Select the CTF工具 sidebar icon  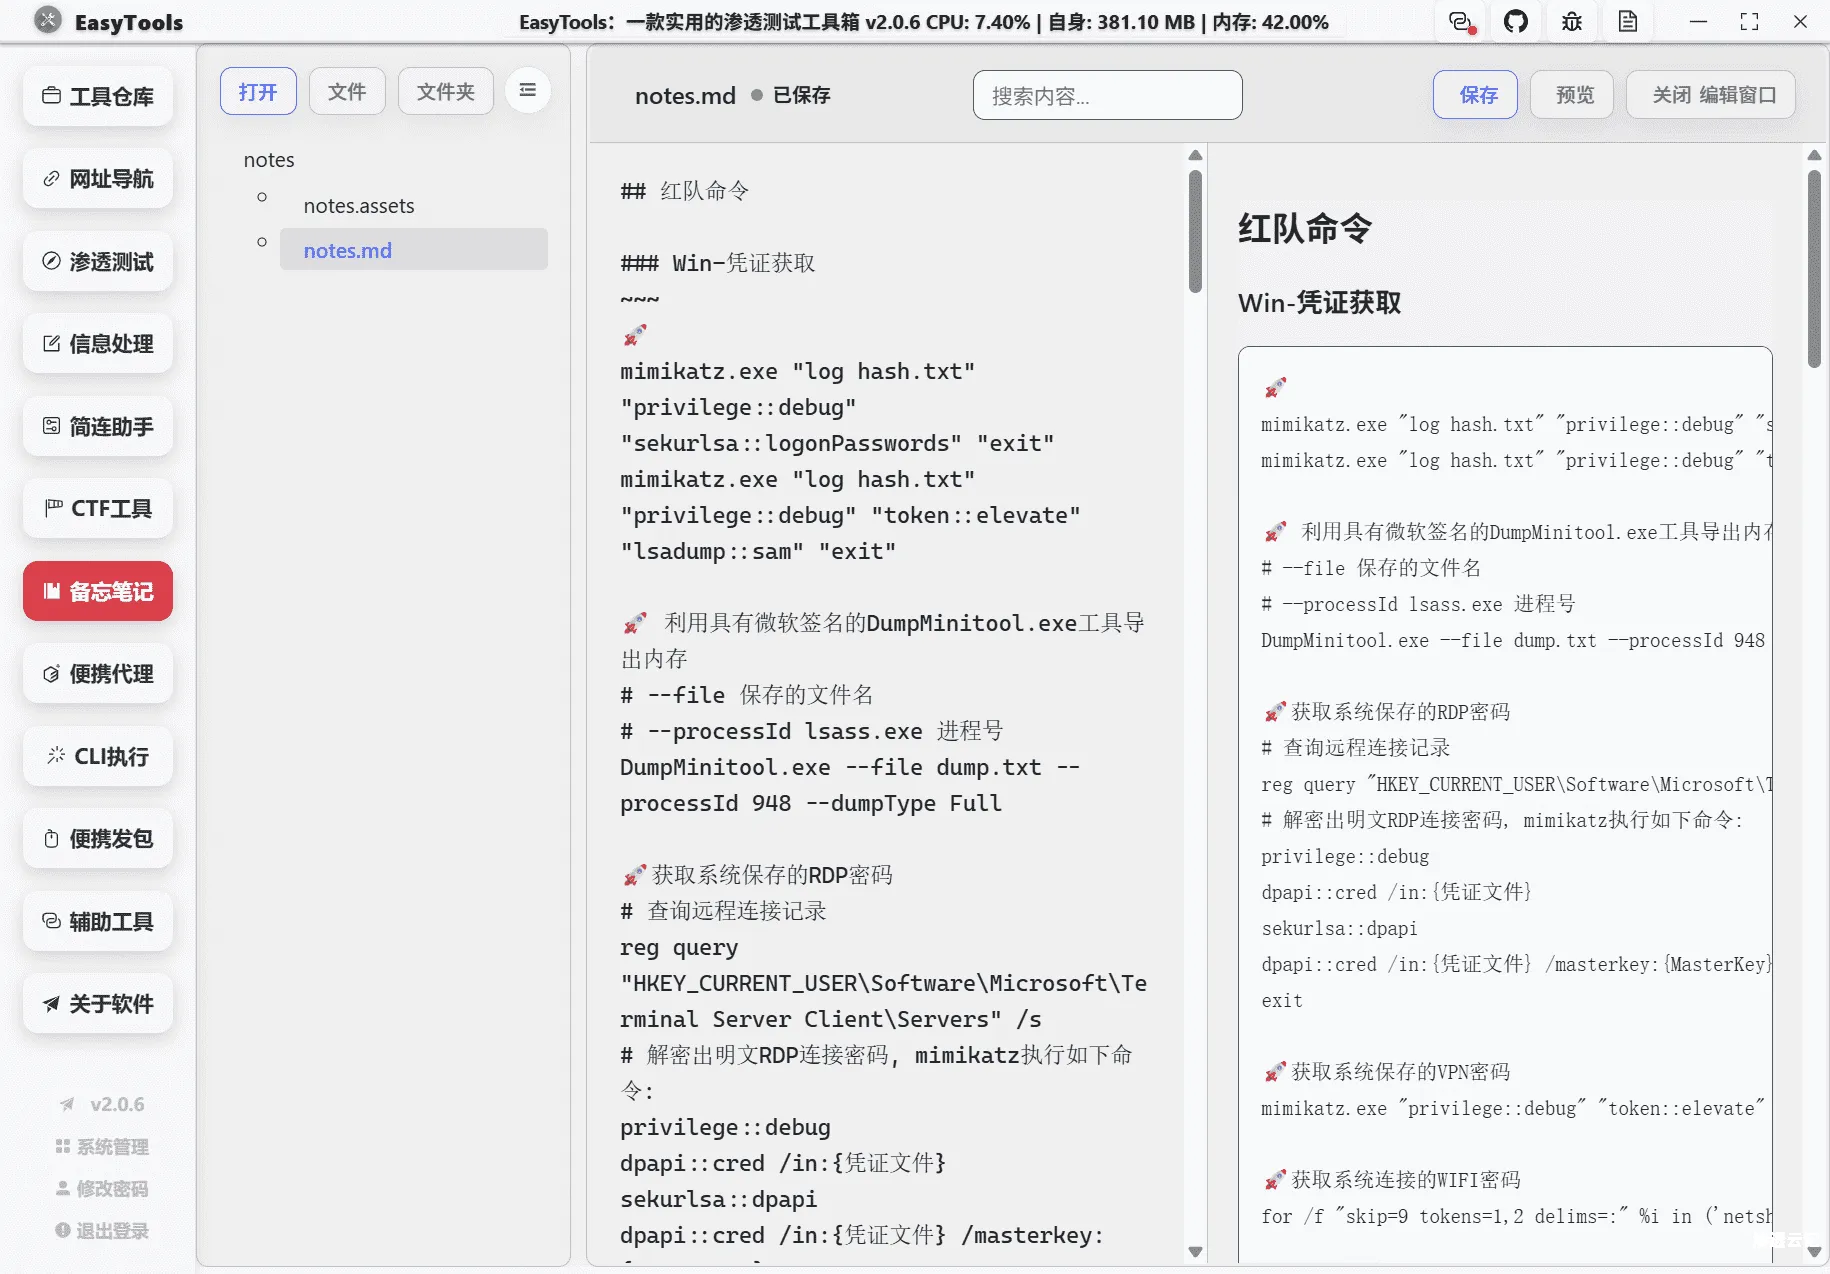(x=97, y=508)
